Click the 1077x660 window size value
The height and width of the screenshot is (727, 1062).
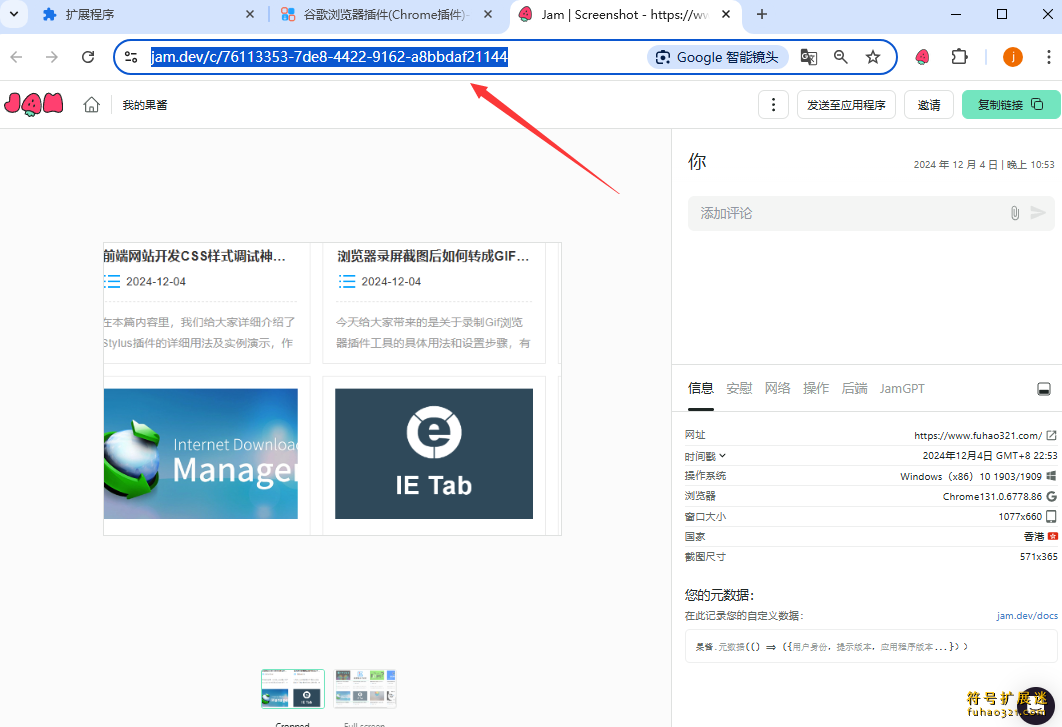1020,517
